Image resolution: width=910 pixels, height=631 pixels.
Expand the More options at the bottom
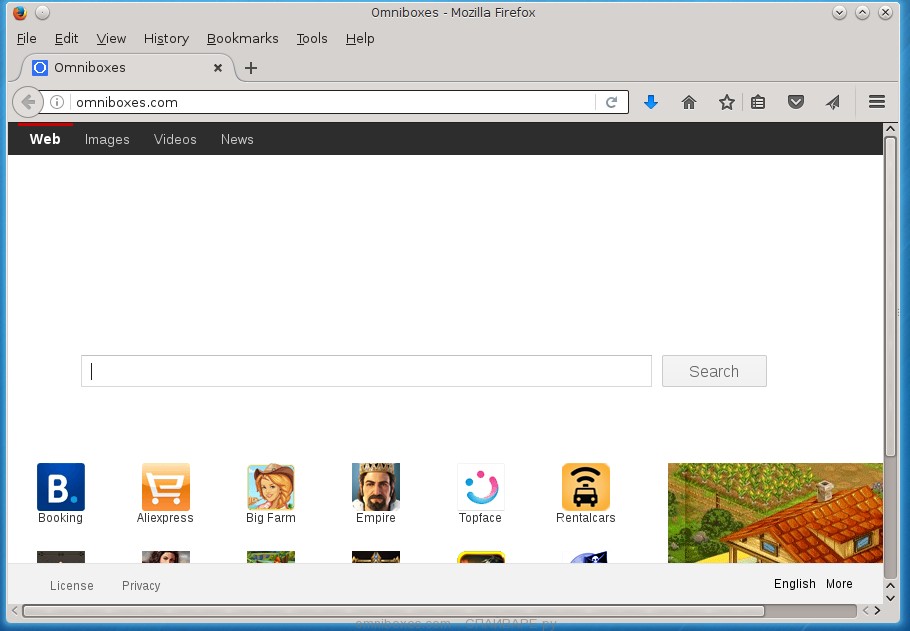tap(838, 584)
